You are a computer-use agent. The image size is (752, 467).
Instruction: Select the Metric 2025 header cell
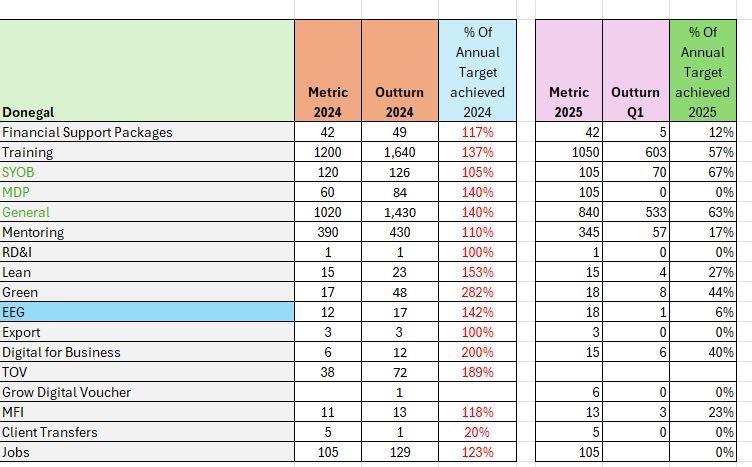pos(568,101)
